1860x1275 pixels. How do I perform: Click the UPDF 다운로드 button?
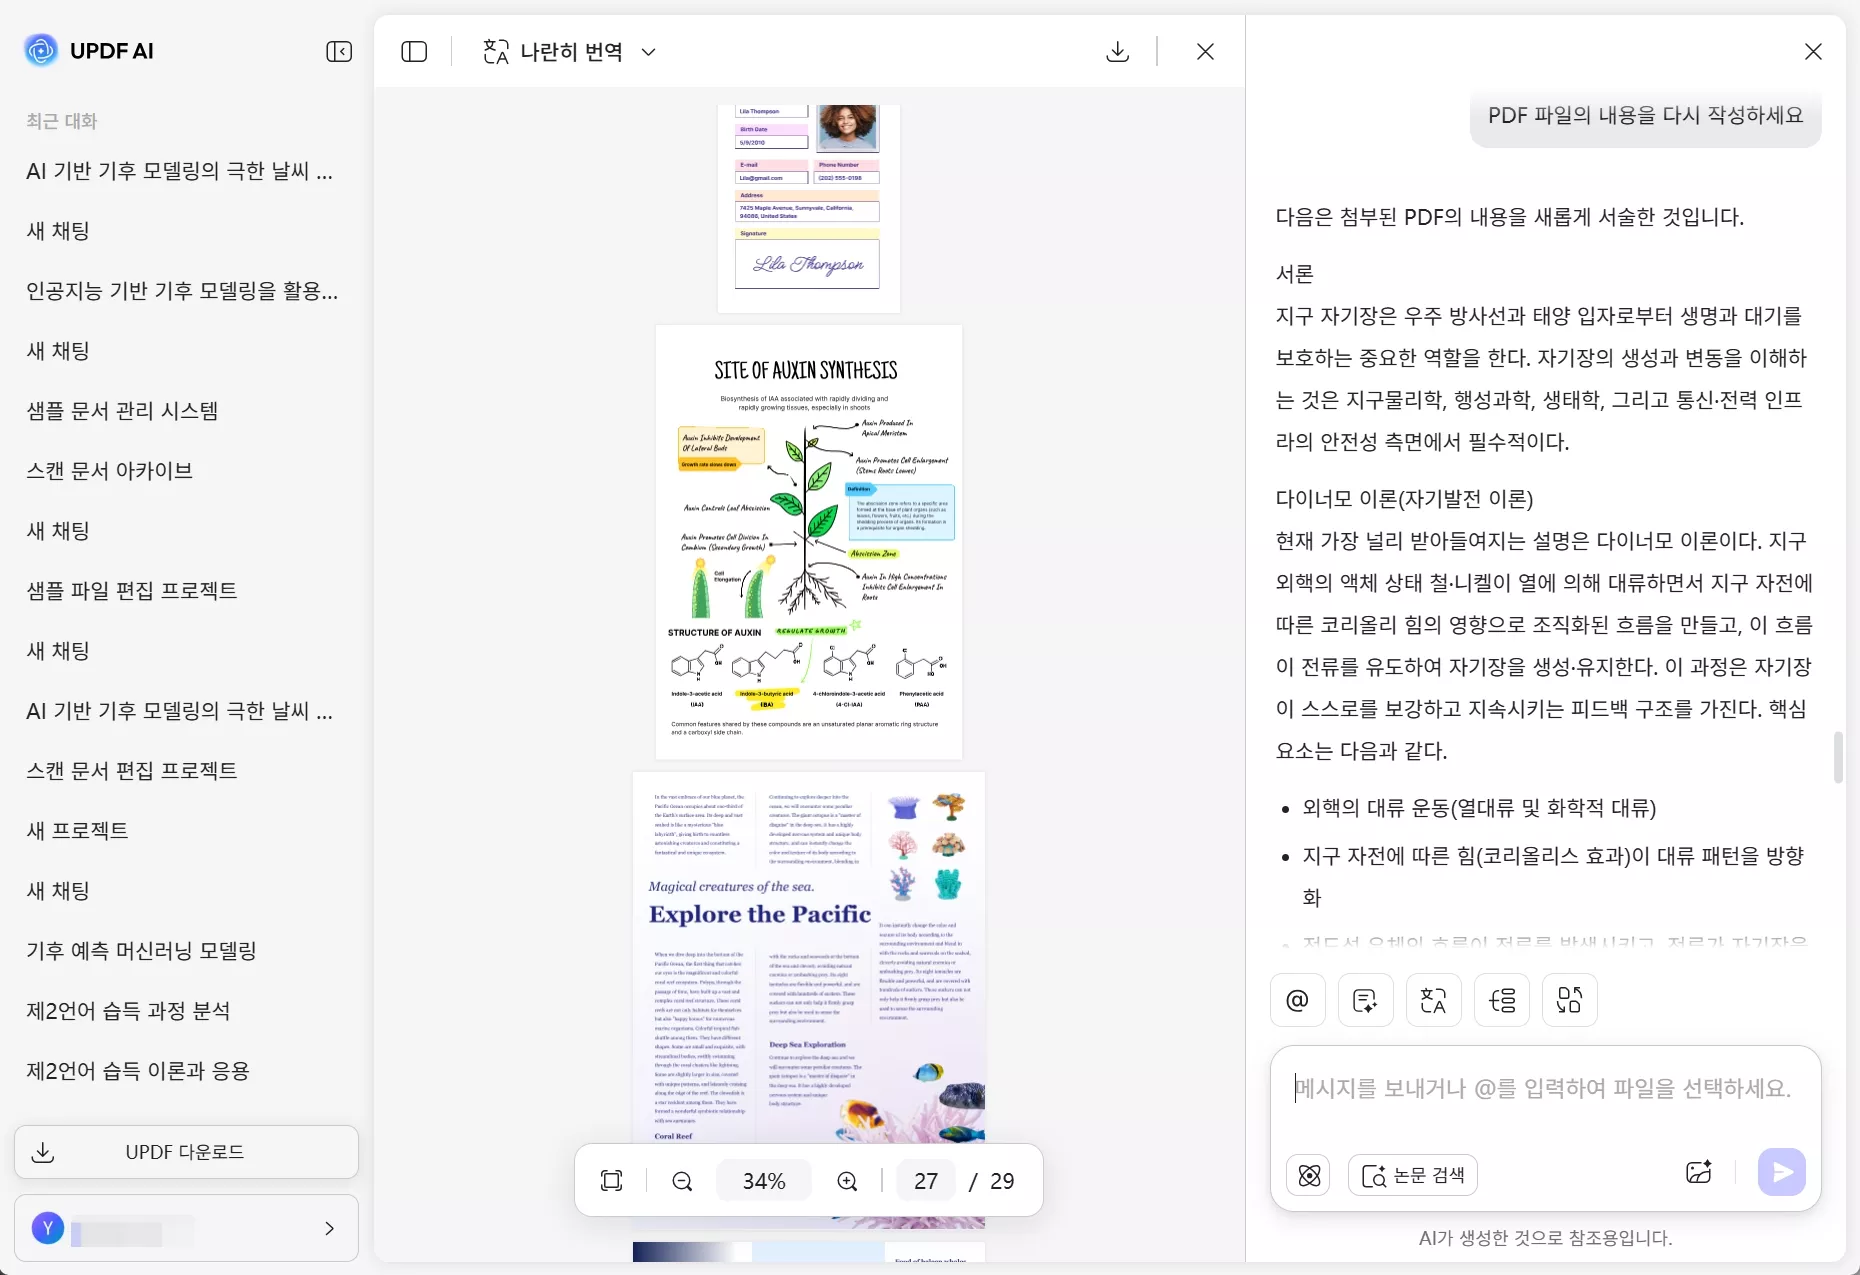pos(185,1152)
